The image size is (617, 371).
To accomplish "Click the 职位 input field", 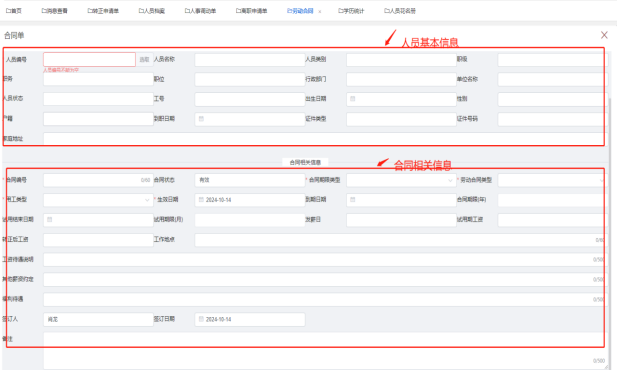I will (250, 79).
